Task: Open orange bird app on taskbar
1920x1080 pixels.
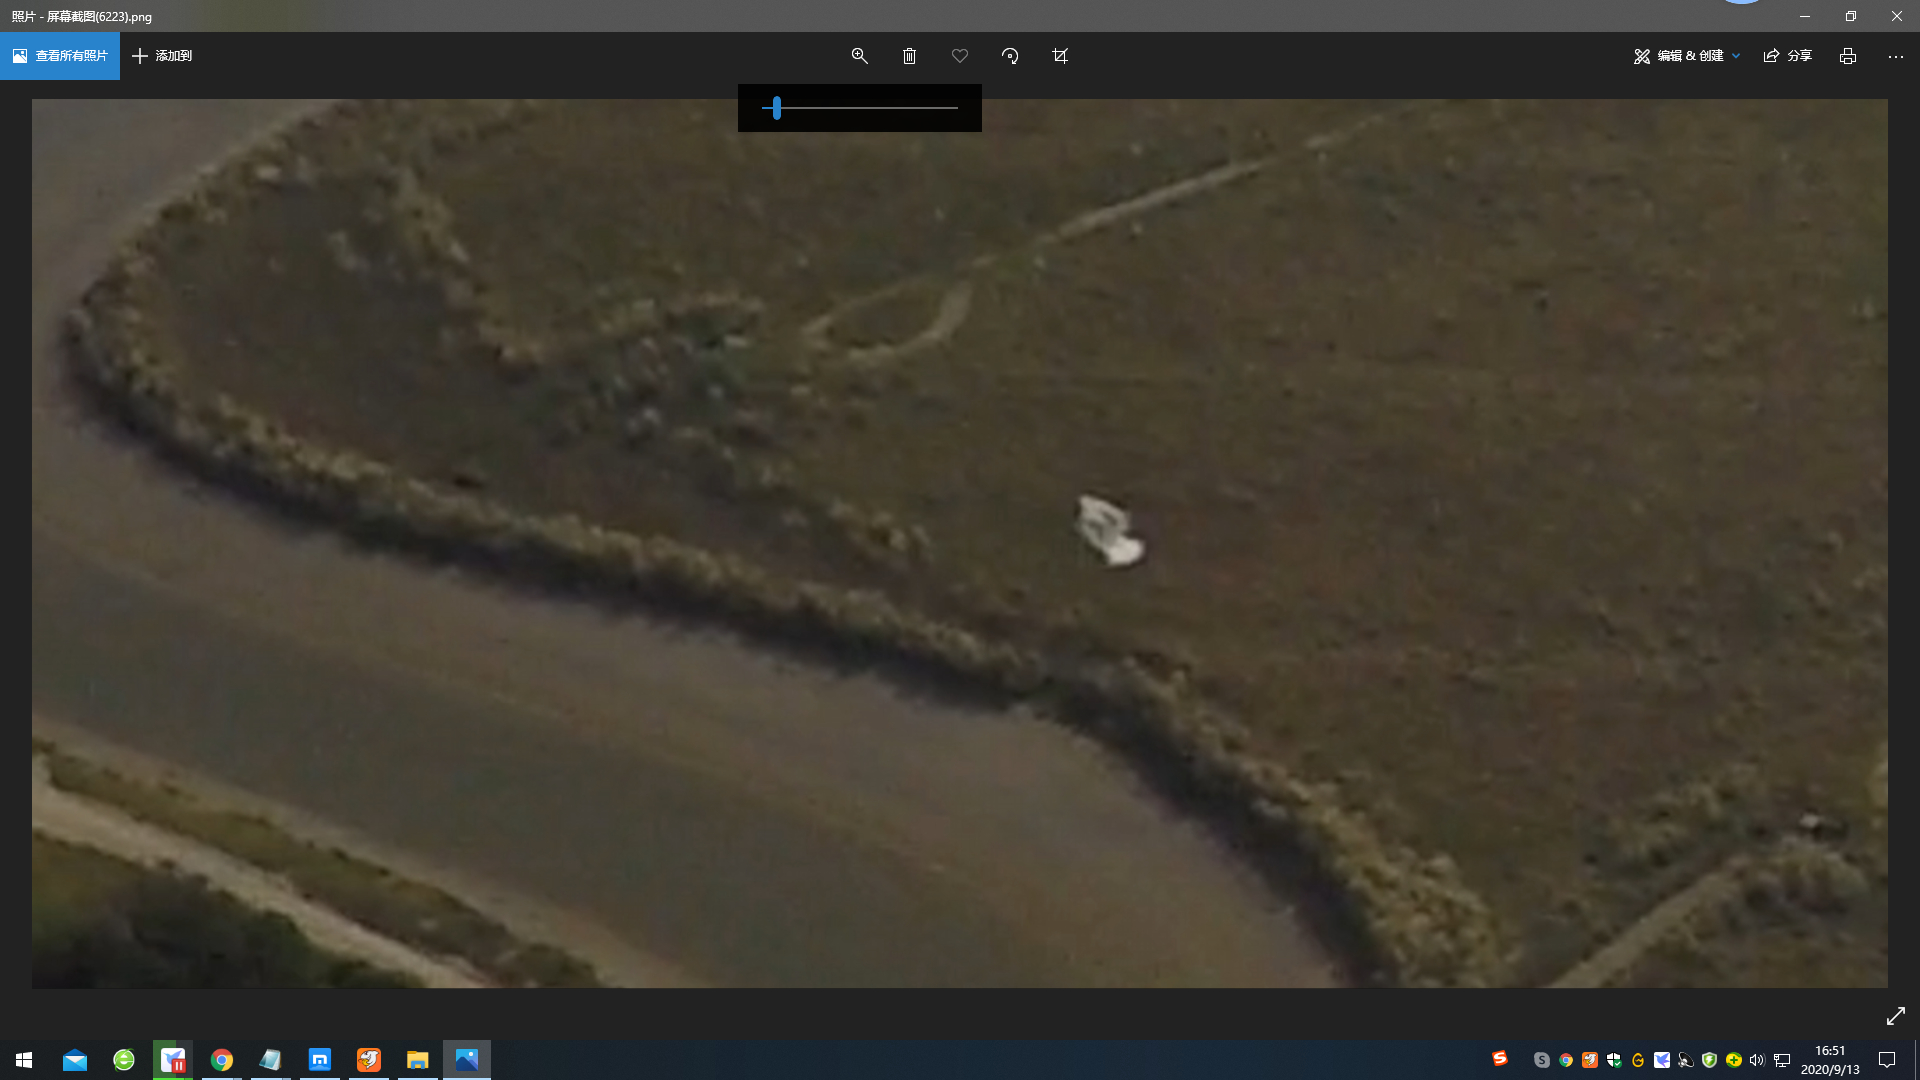Action: pos(369,1060)
